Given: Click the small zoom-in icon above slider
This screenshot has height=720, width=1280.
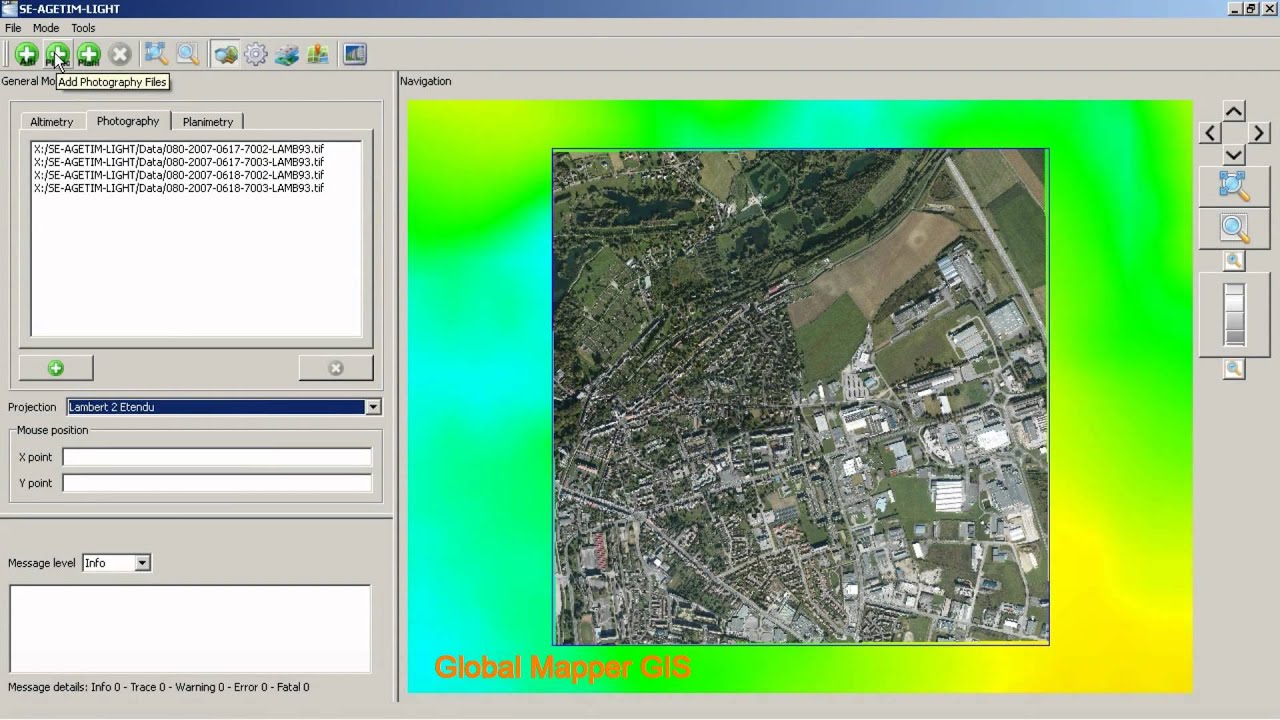Looking at the screenshot, I should click(x=1234, y=261).
